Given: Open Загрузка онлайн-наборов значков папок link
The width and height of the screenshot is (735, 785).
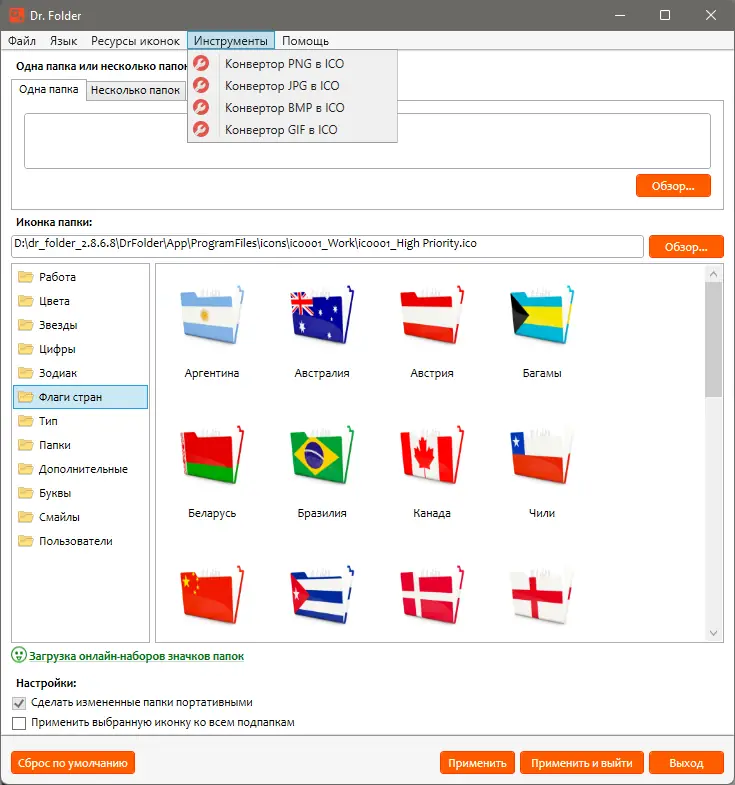Looking at the screenshot, I should (x=136, y=656).
